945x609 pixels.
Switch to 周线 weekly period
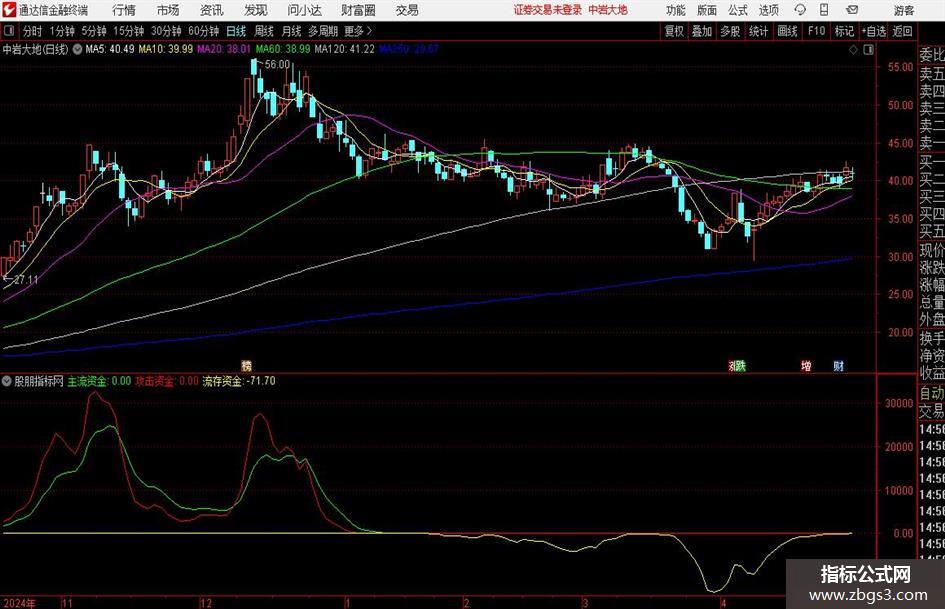tap(263, 31)
